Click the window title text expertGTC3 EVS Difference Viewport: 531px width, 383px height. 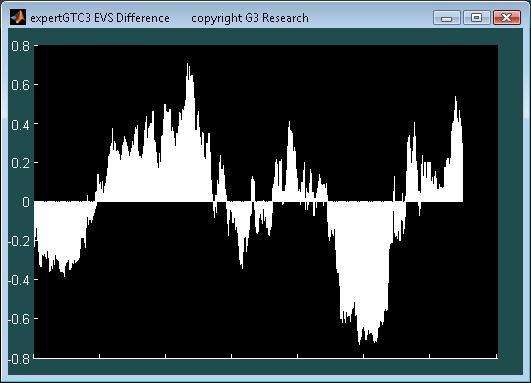[100, 18]
